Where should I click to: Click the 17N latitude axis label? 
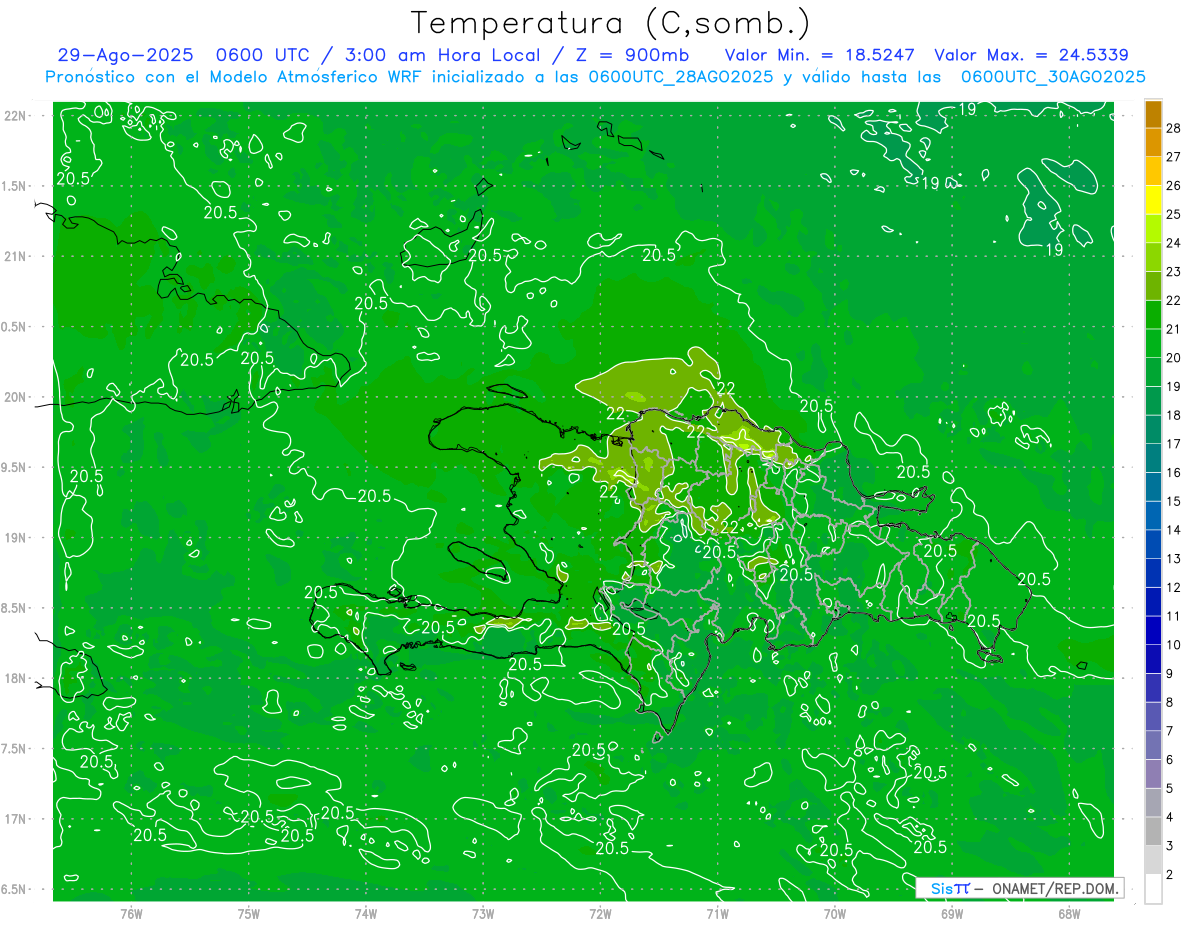[17, 819]
